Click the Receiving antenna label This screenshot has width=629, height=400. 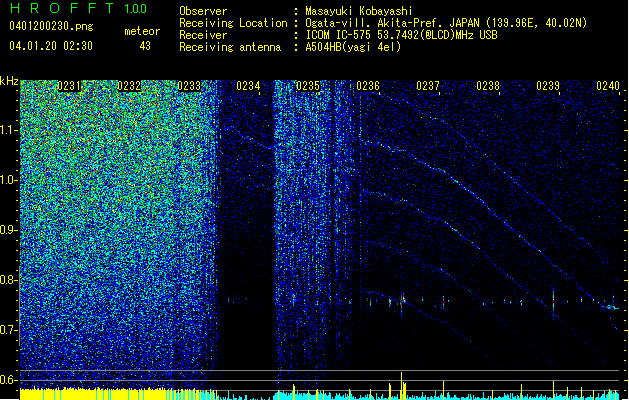coord(230,47)
